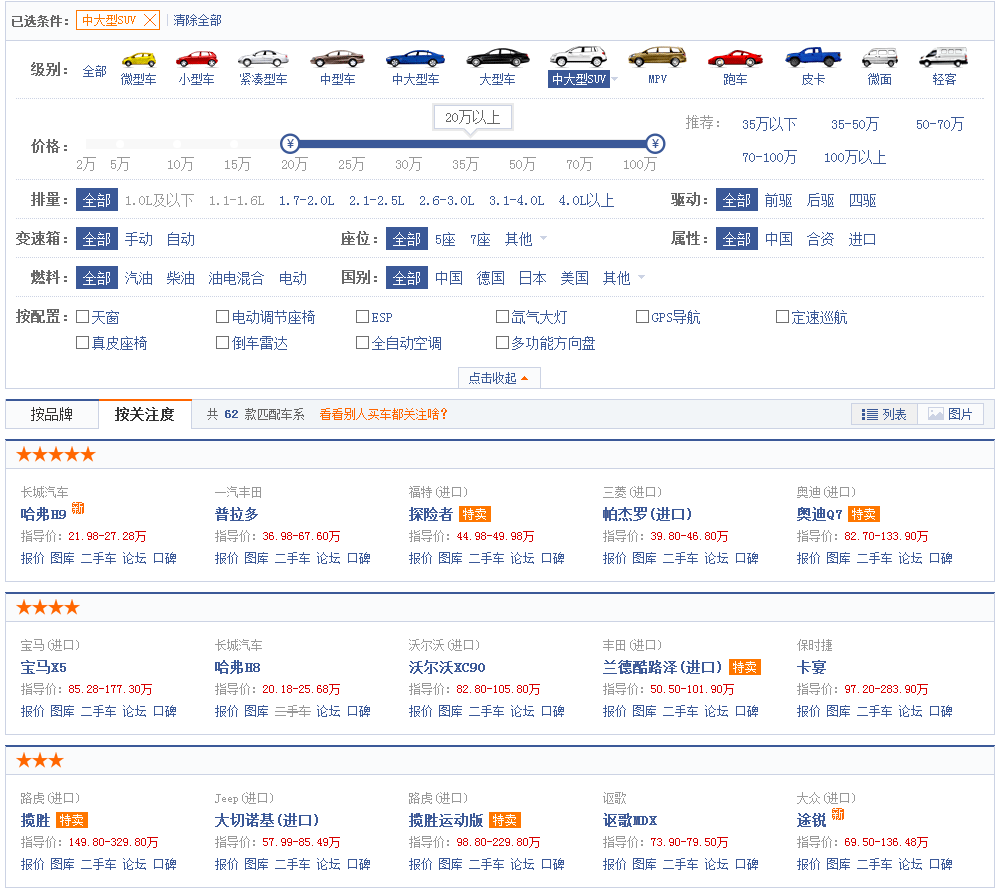Viewport: 1000px width, 890px height.
Task: Select 自动 transmission option
Action: [x=180, y=239]
